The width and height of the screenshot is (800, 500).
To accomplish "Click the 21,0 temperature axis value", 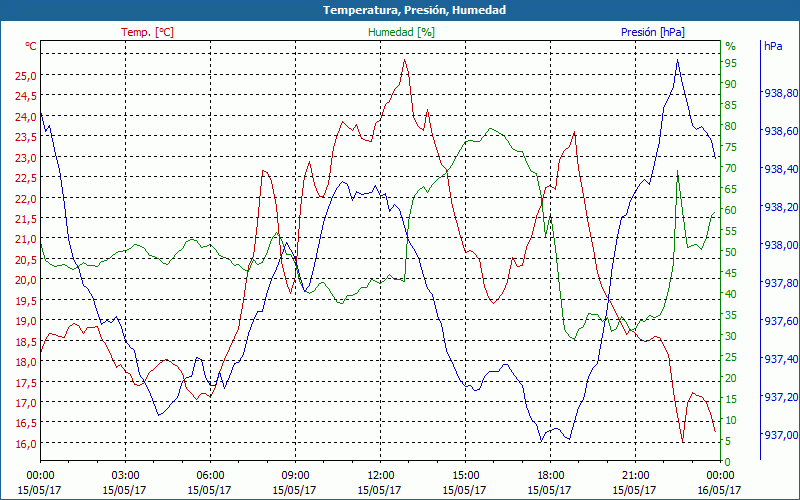I will pos(25,239).
